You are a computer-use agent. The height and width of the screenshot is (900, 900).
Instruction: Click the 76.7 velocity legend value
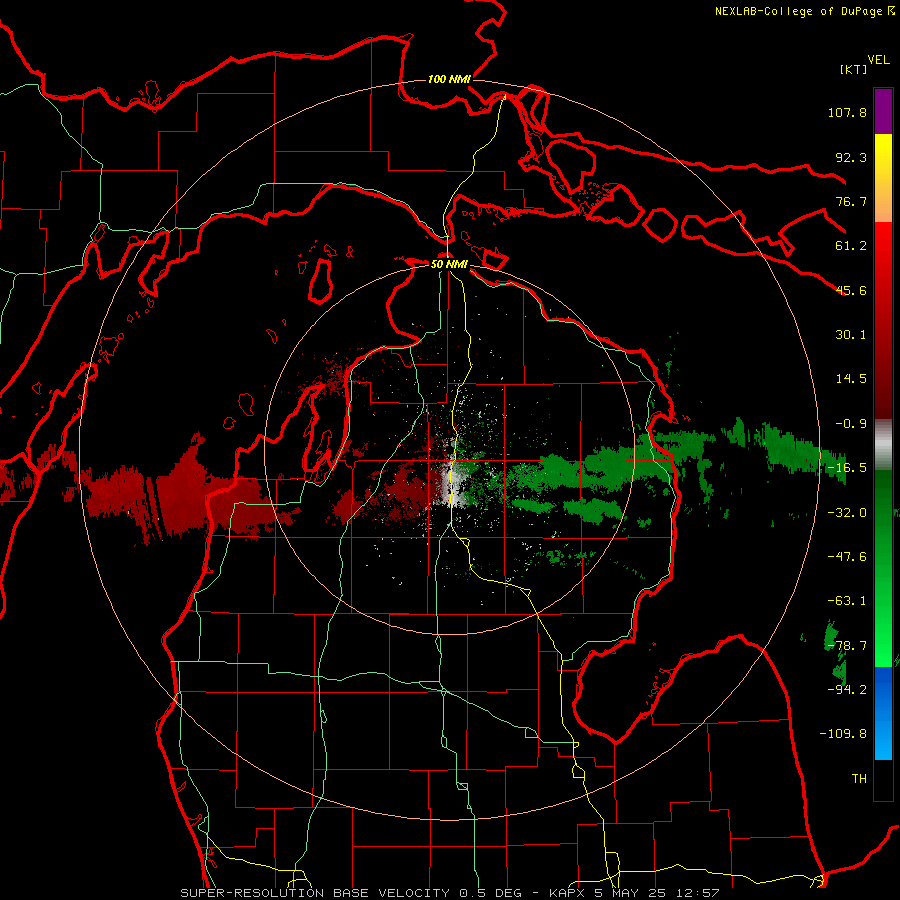click(851, 201)
